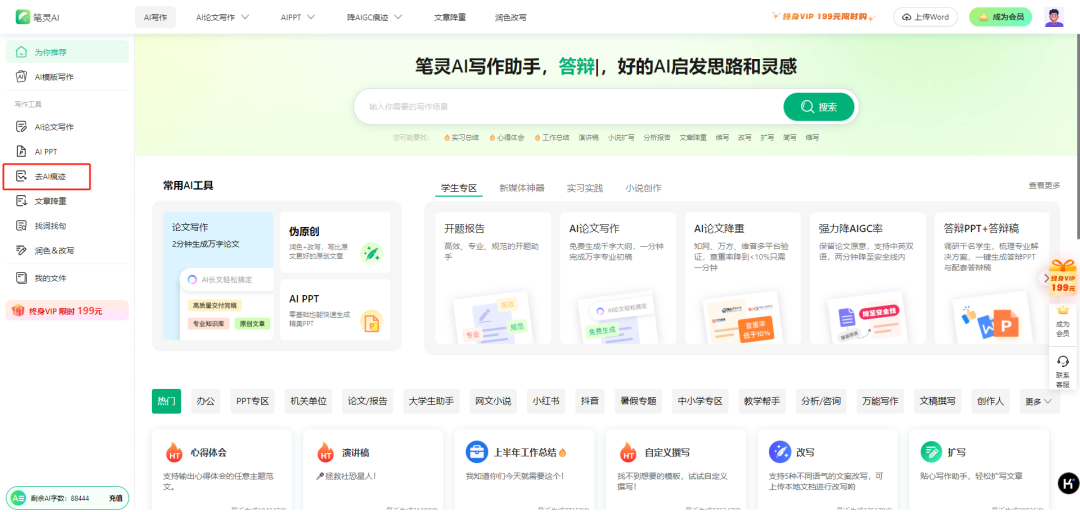1080x512 pixels.
Task: Click 终身VIP 限时199元 sidebar banner
Action: [x=67, y=311]
